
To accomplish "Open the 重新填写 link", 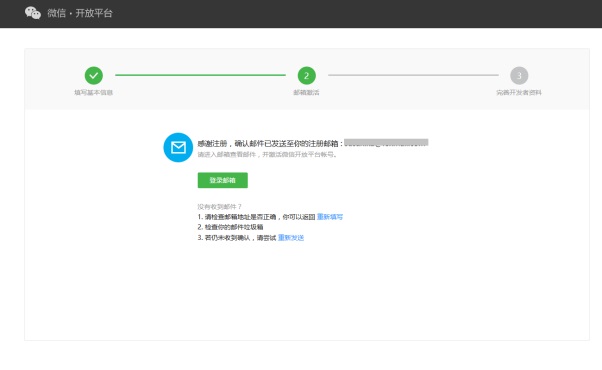I will click(330, 217).
